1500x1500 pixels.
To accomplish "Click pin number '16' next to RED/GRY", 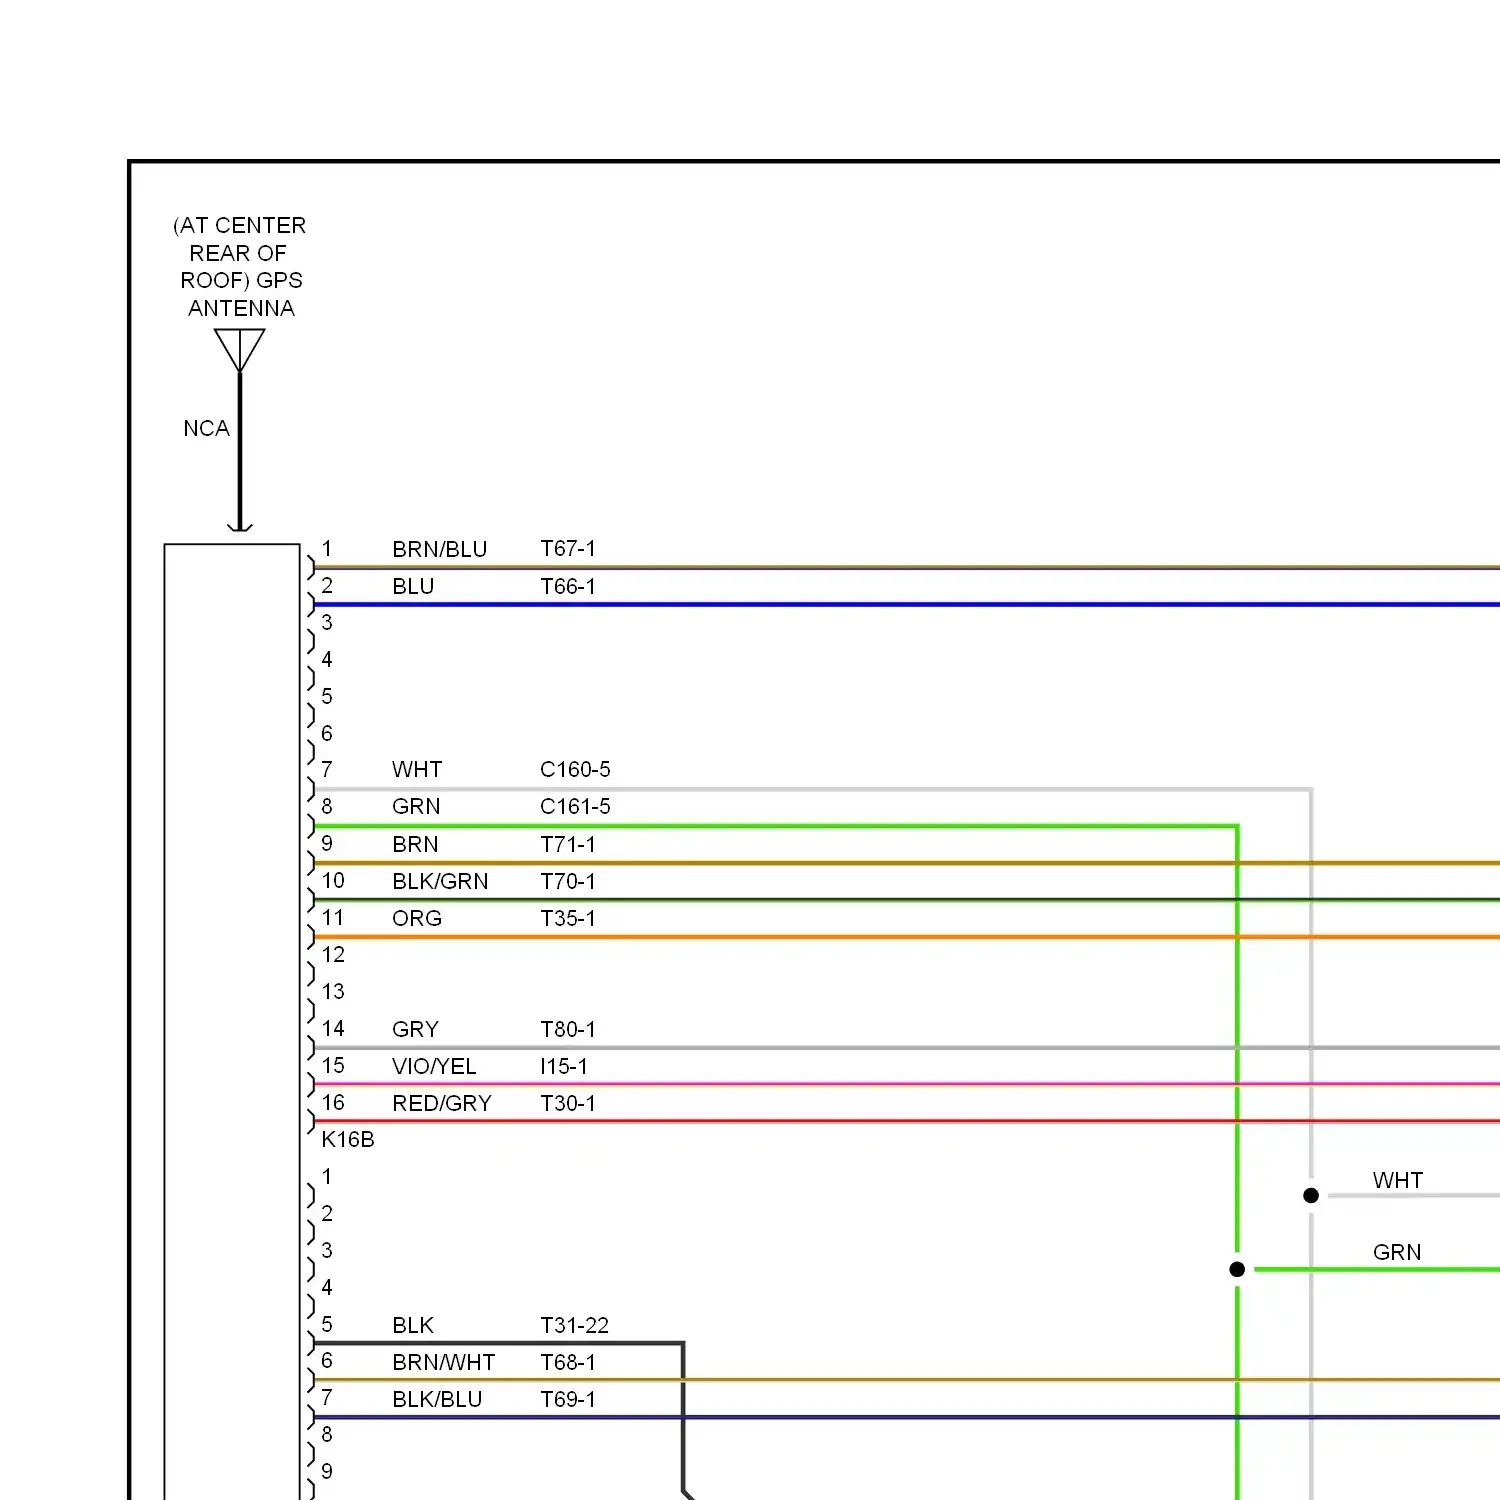I will (x=333, y=1103).
